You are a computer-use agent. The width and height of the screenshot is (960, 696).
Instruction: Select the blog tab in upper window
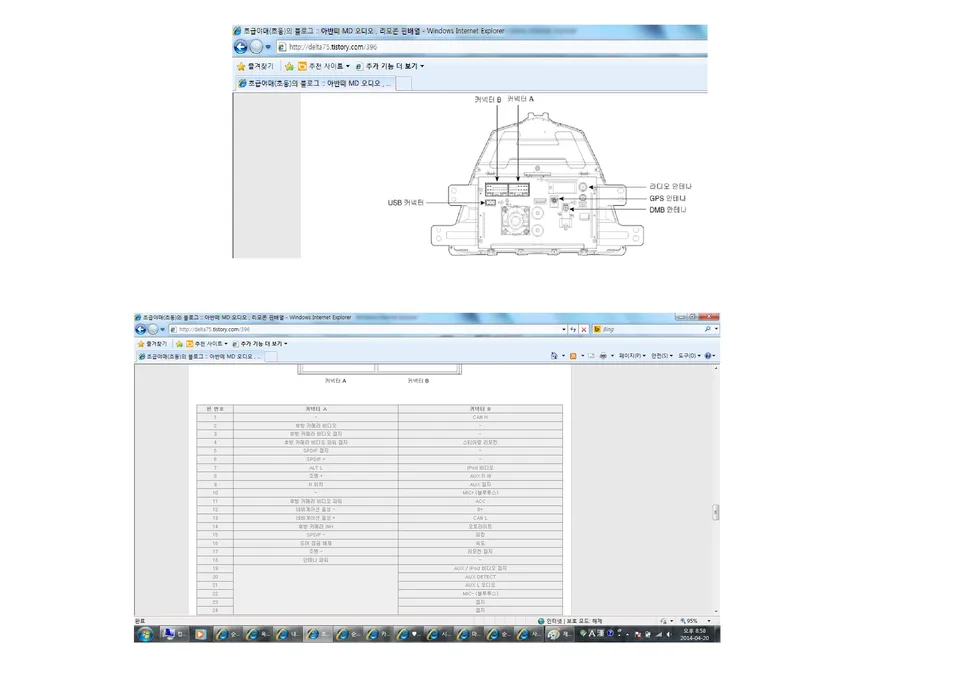point(315,83)
